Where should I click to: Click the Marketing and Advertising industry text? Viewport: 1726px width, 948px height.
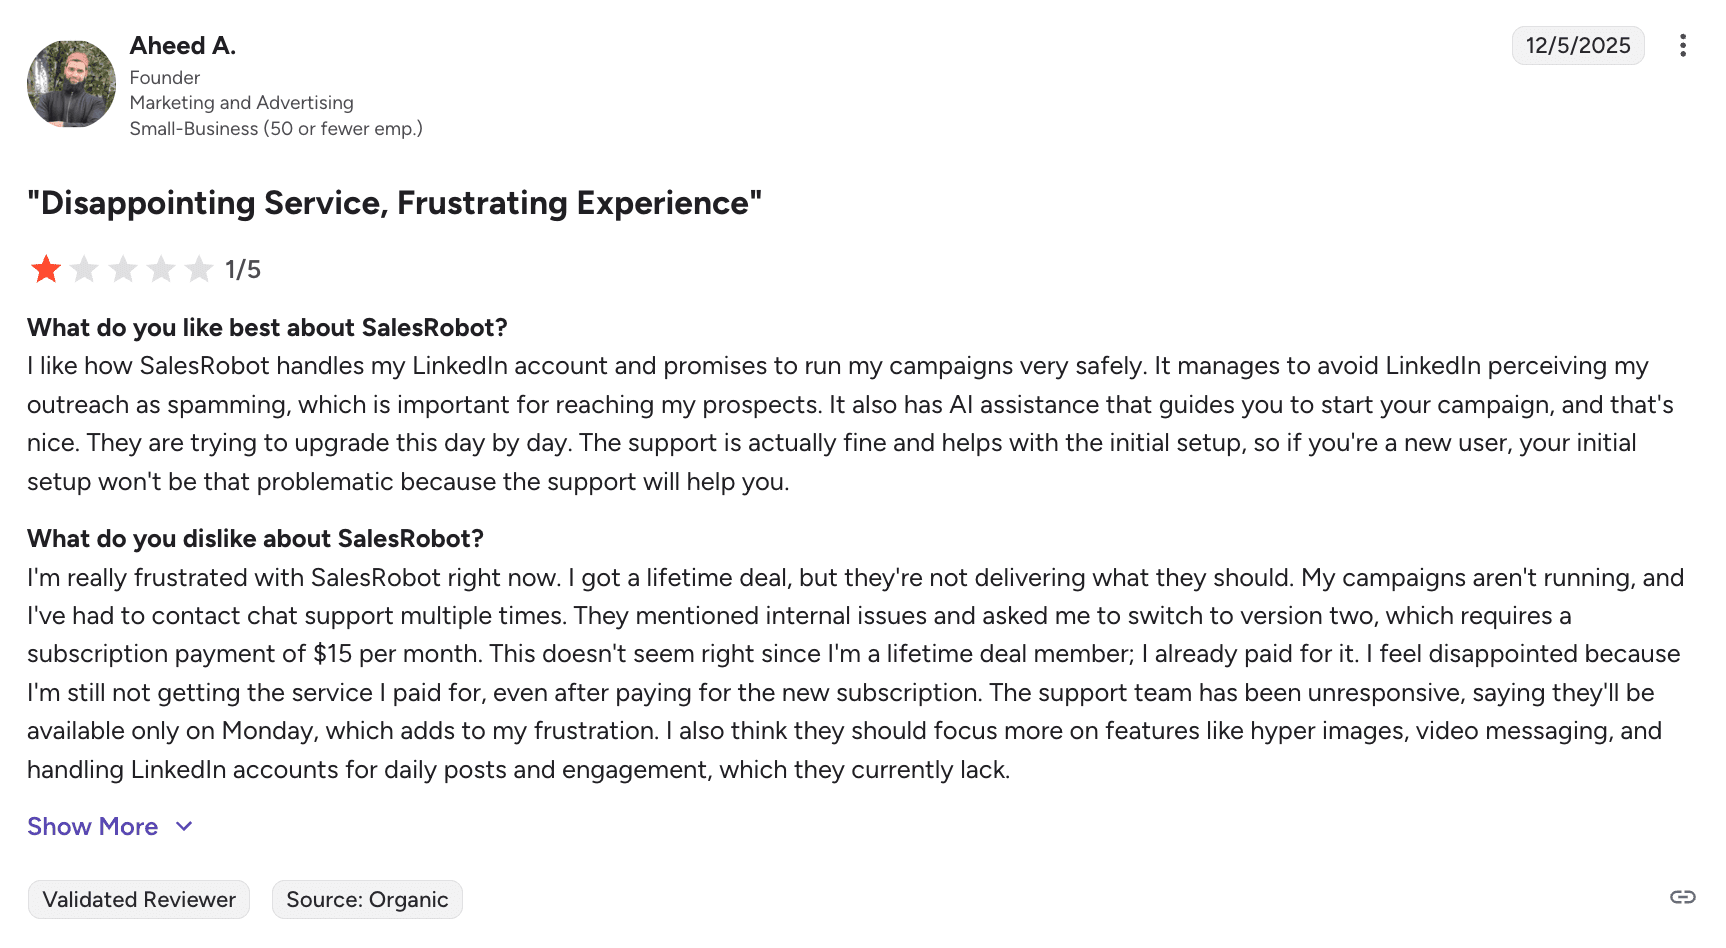[x=241, y=103]
